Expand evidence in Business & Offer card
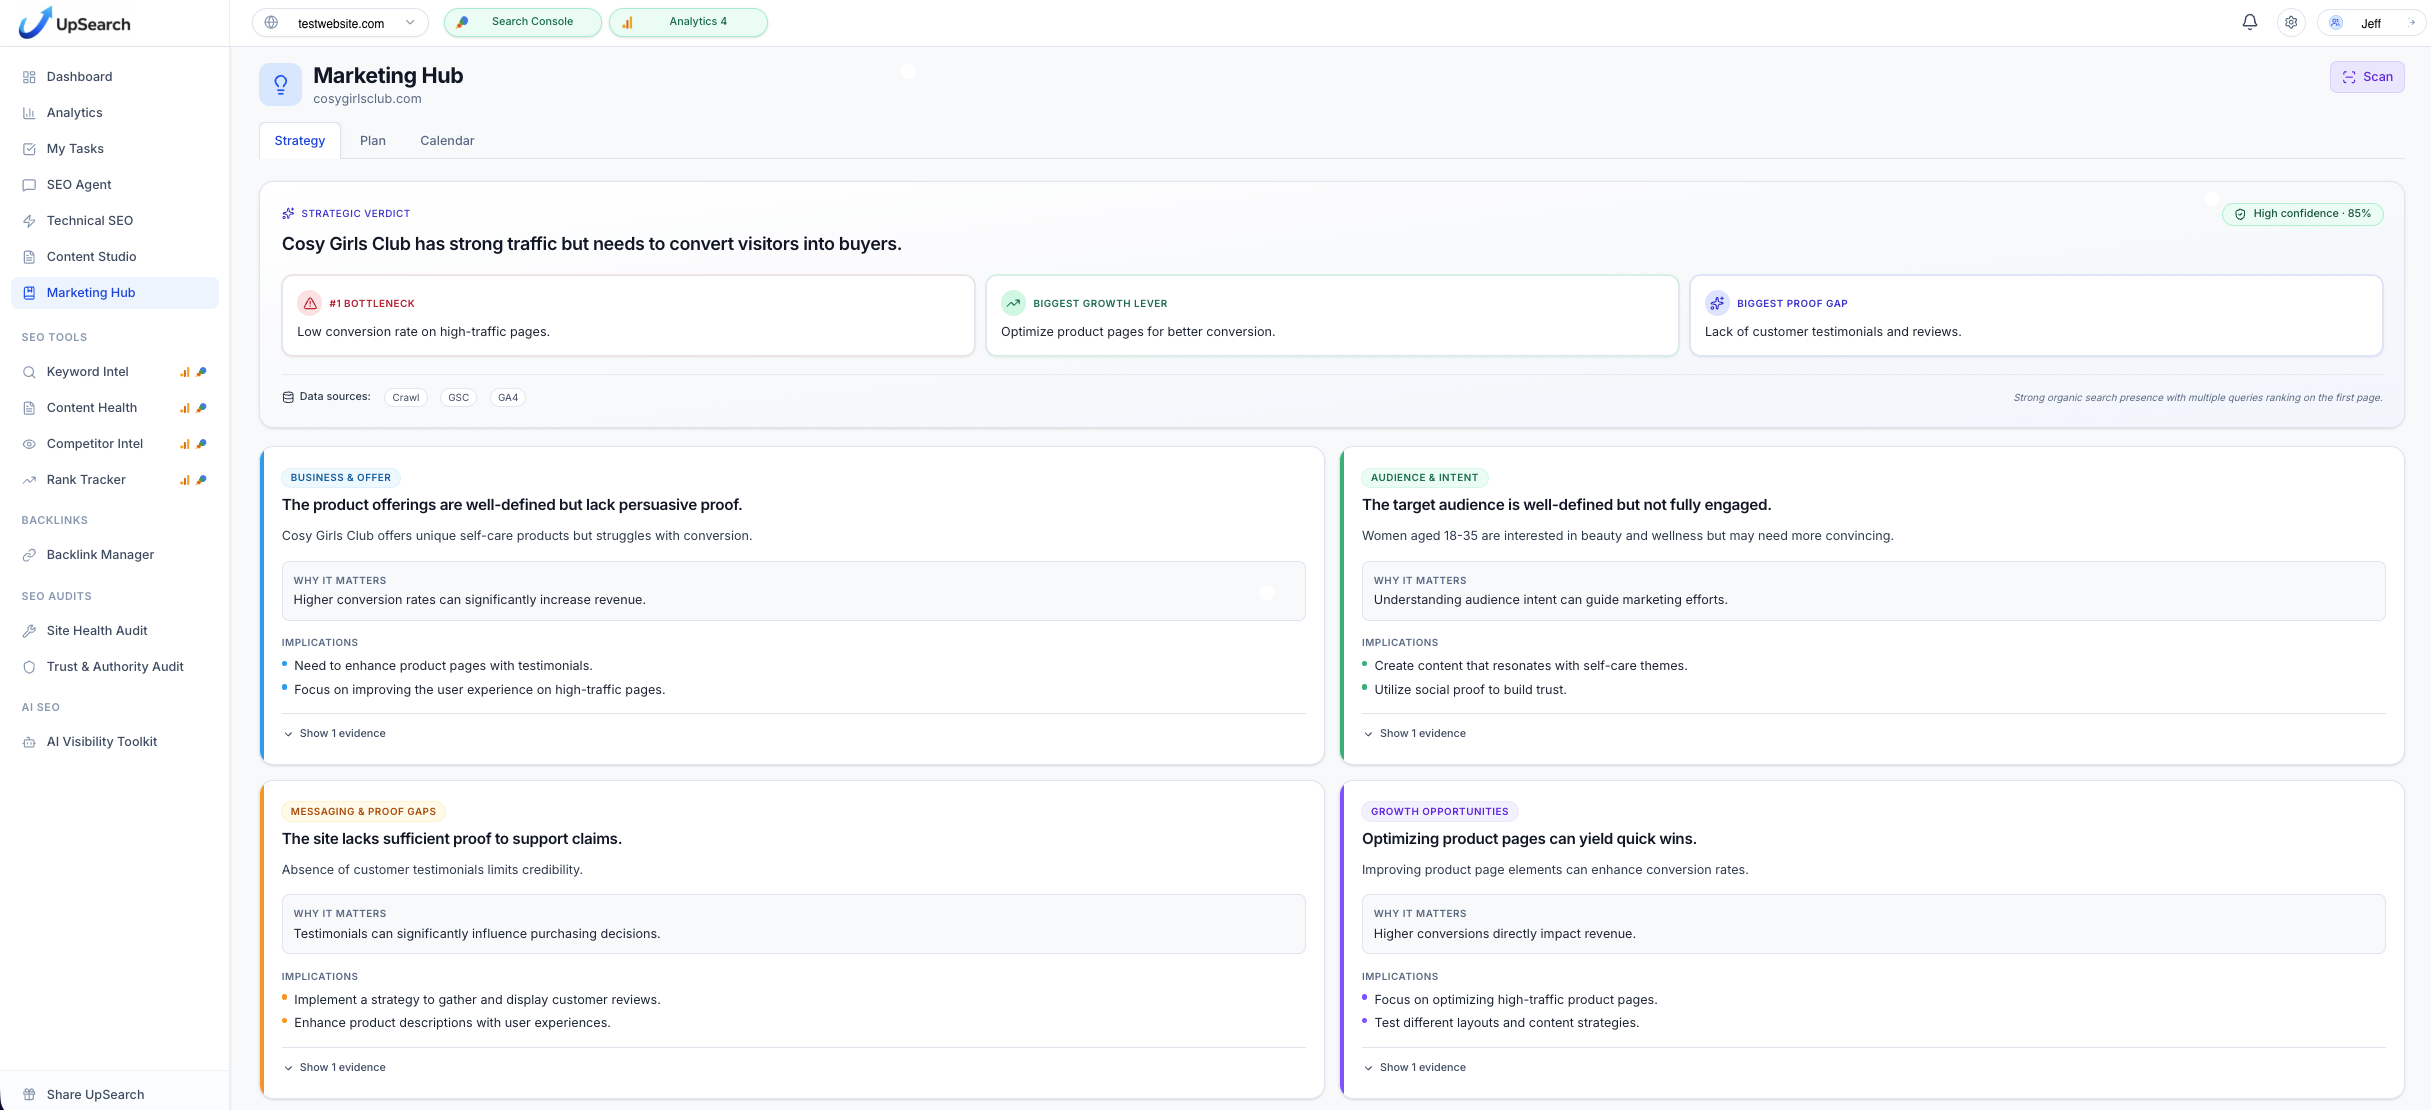This screenshot has width=2431, height=1110. 335,733
